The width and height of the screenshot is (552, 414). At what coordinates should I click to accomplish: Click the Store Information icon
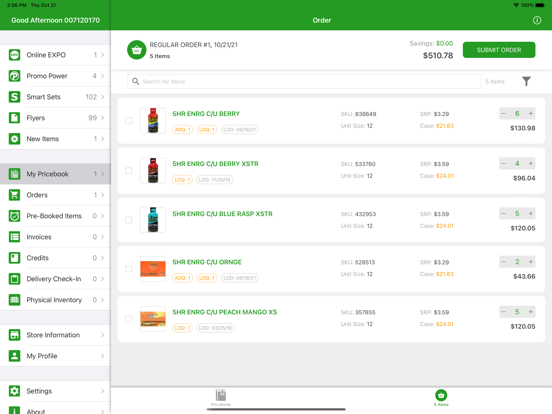(14, 335)
